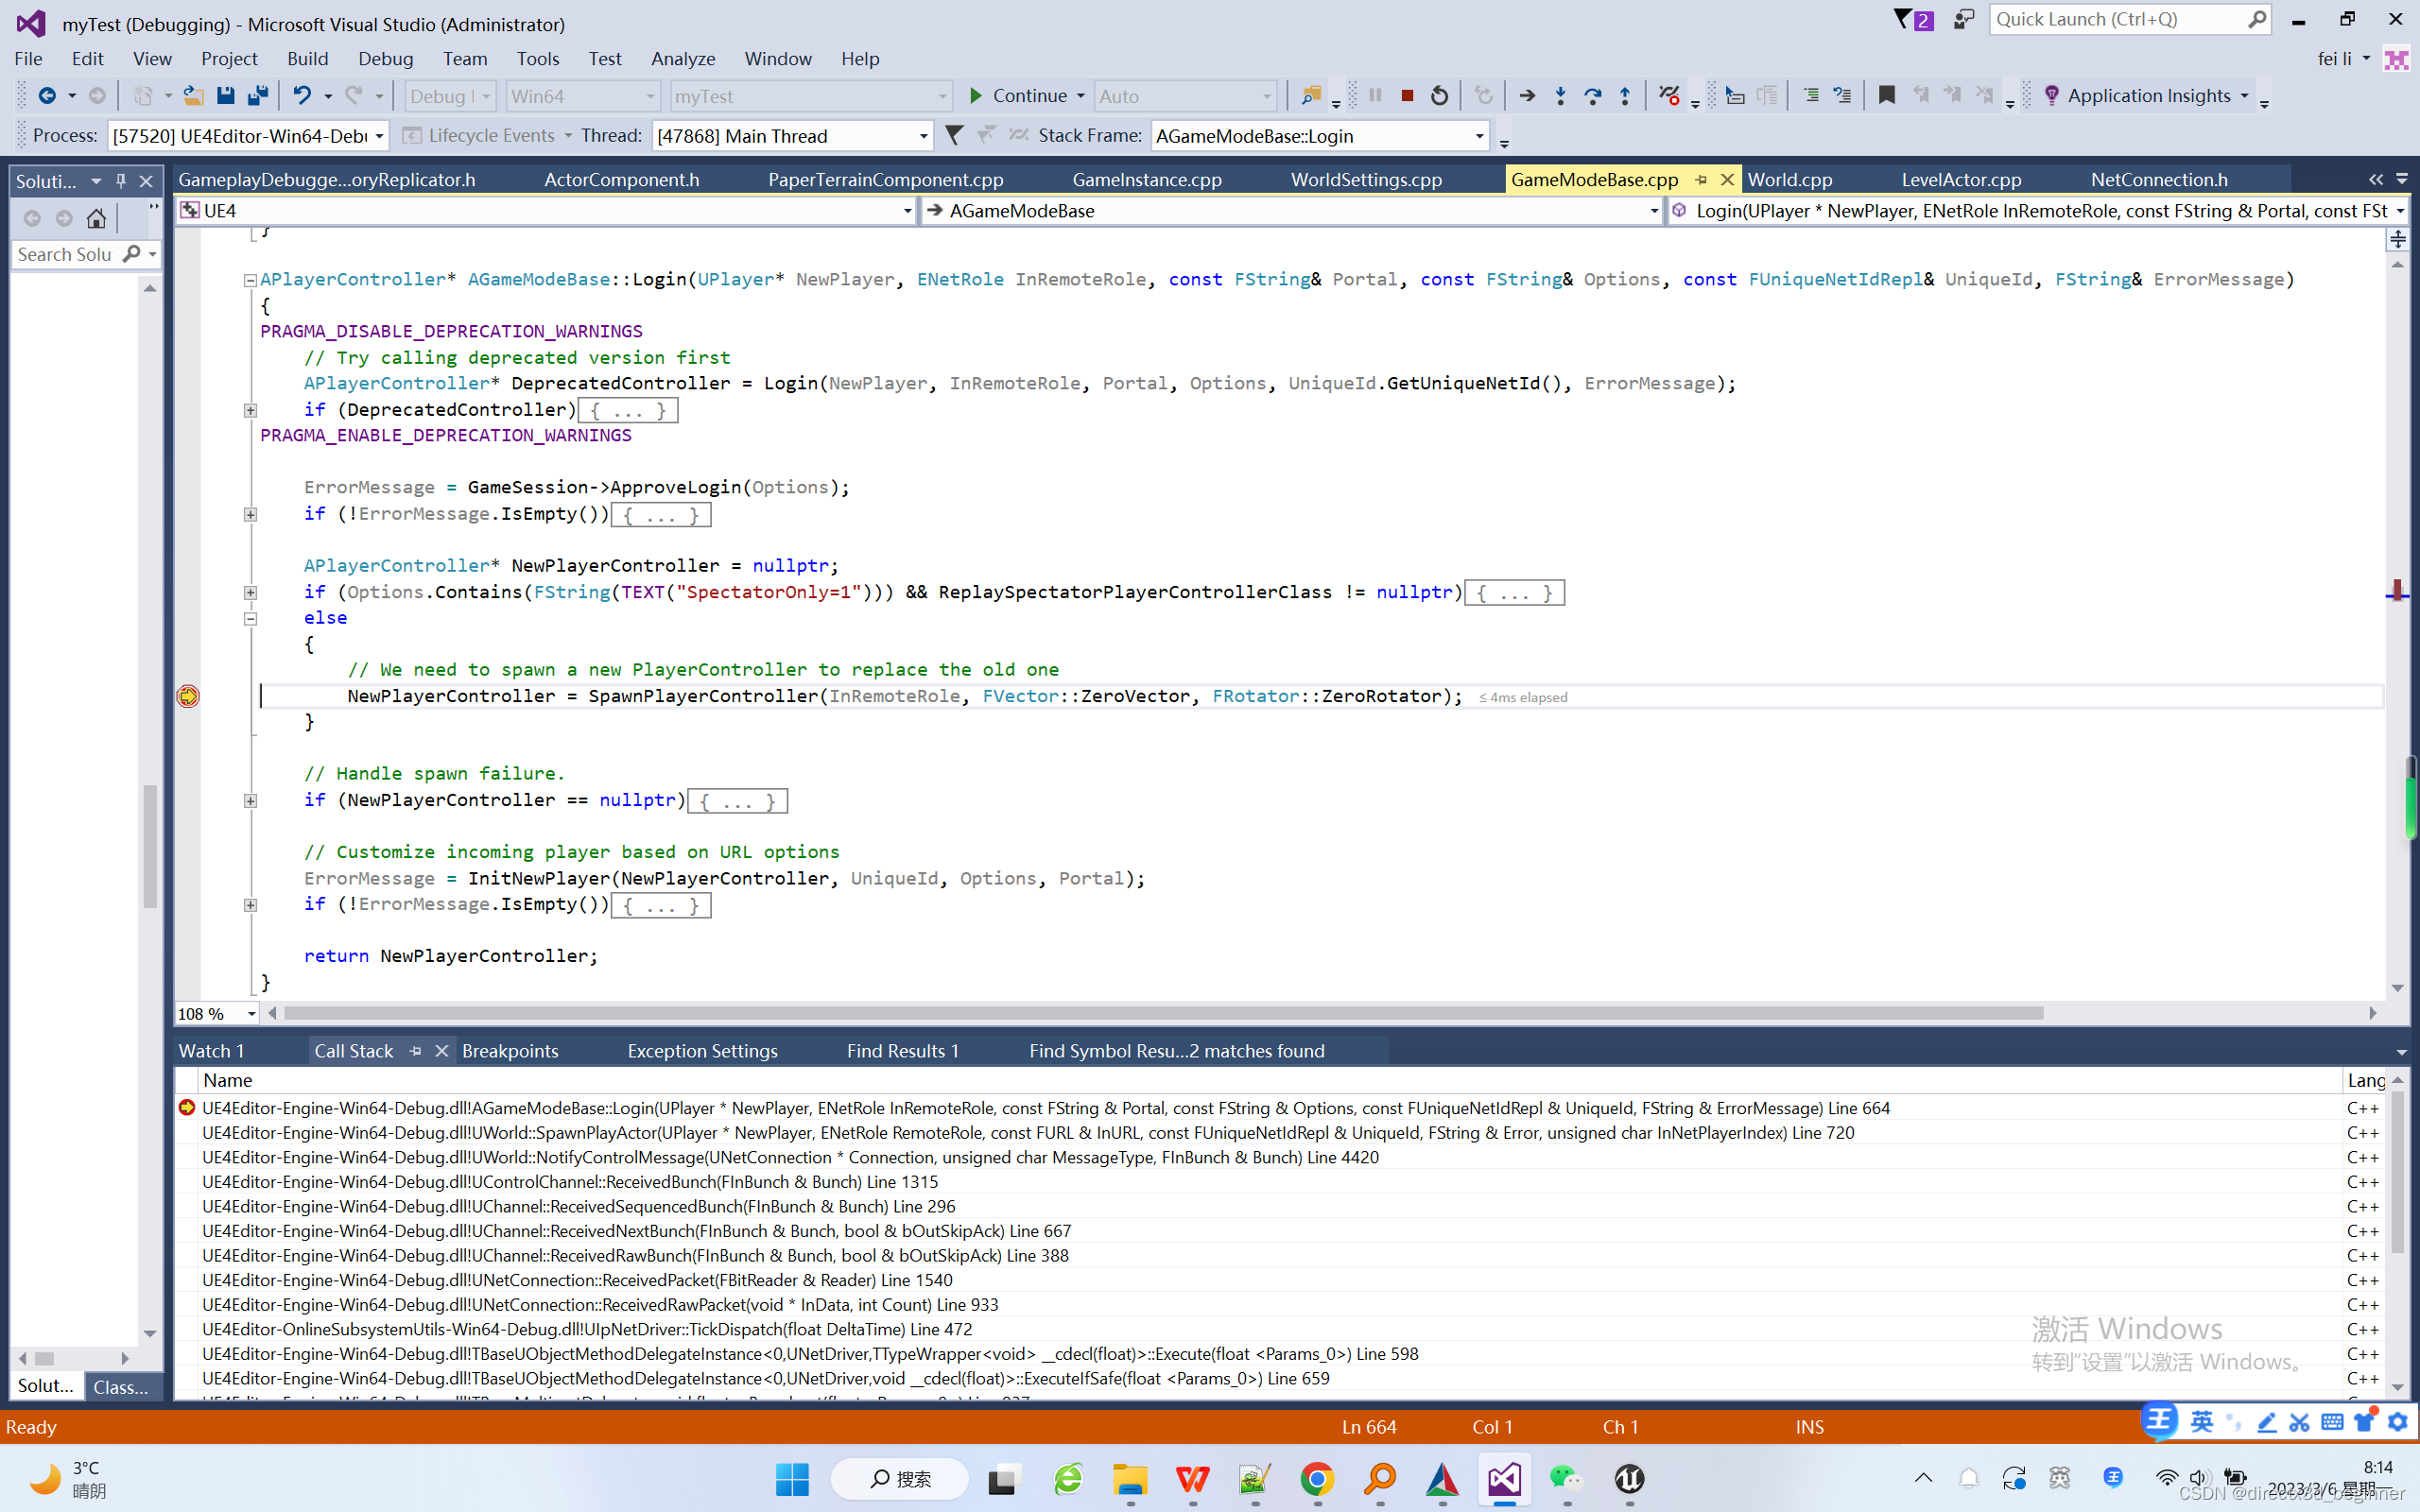Screen dimensions: 2420x1512
Task: Click the Step Into arrow icon
Action: [x=1560, y=96]
